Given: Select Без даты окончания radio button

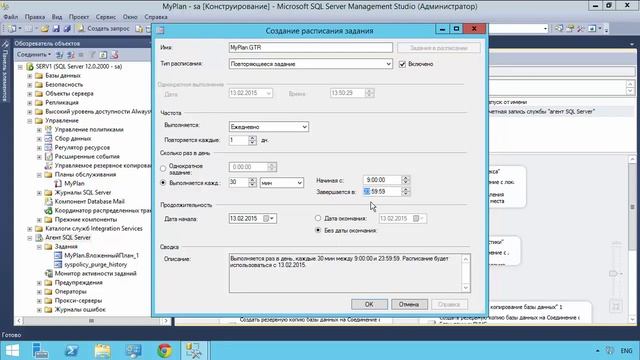Looking at the screenshot, I should [x=318, y=230].
